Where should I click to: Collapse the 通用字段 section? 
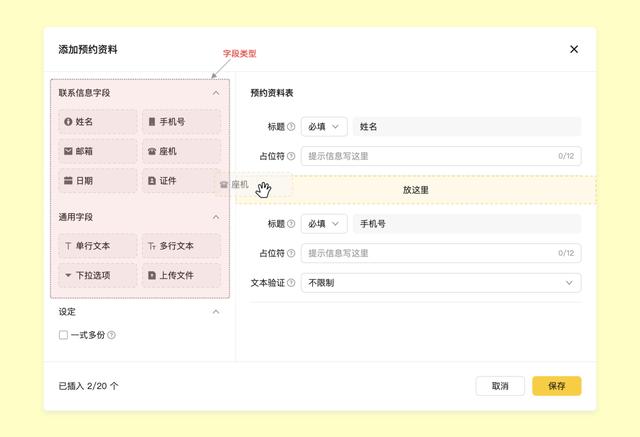tap(216, 217)
